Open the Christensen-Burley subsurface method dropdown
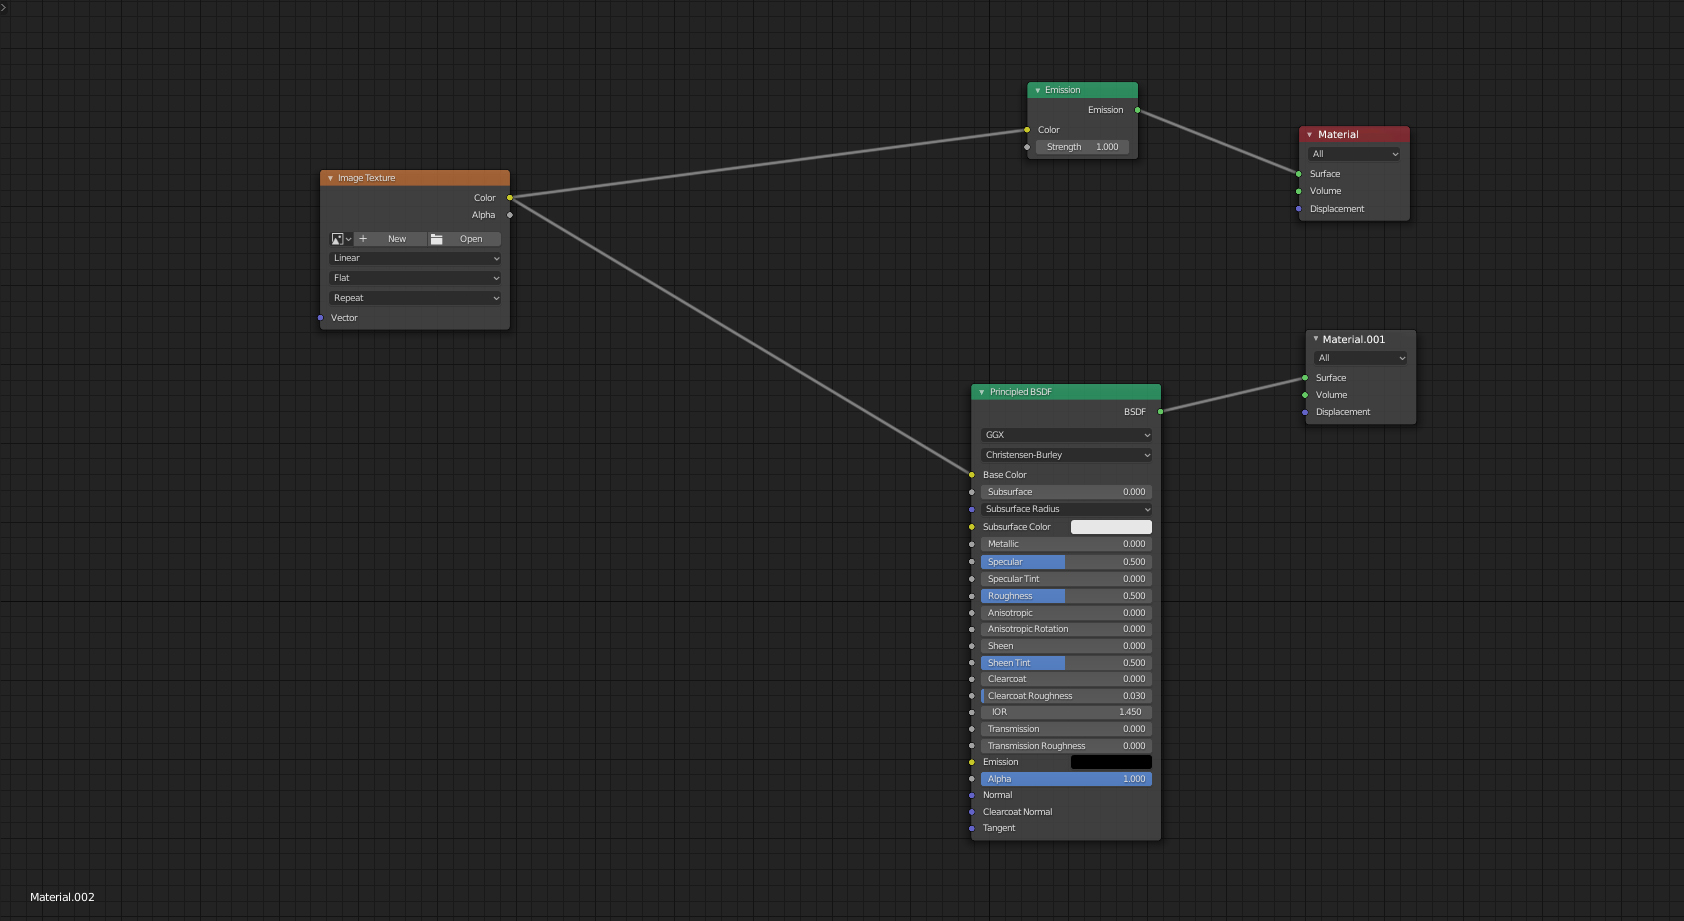1684x921 pixels. coord(1066,455)
